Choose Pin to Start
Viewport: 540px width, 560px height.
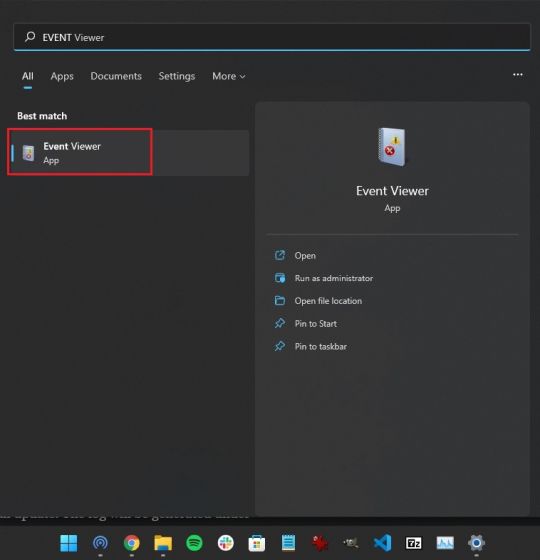click(315, 324)
